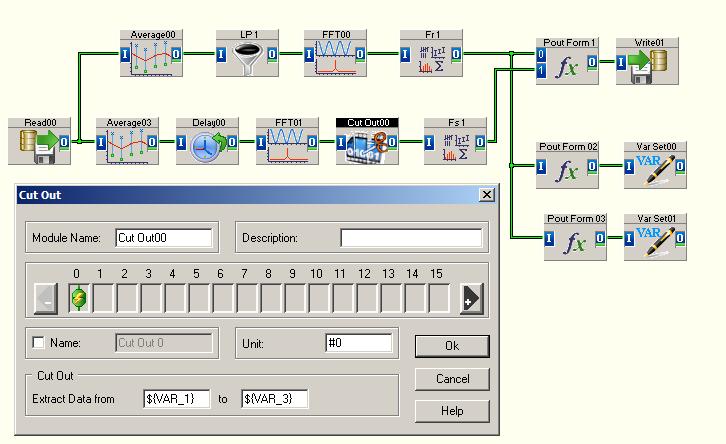
Task: Click the disabled Cut Out 0 name field
Action: (x=164, y=343)
